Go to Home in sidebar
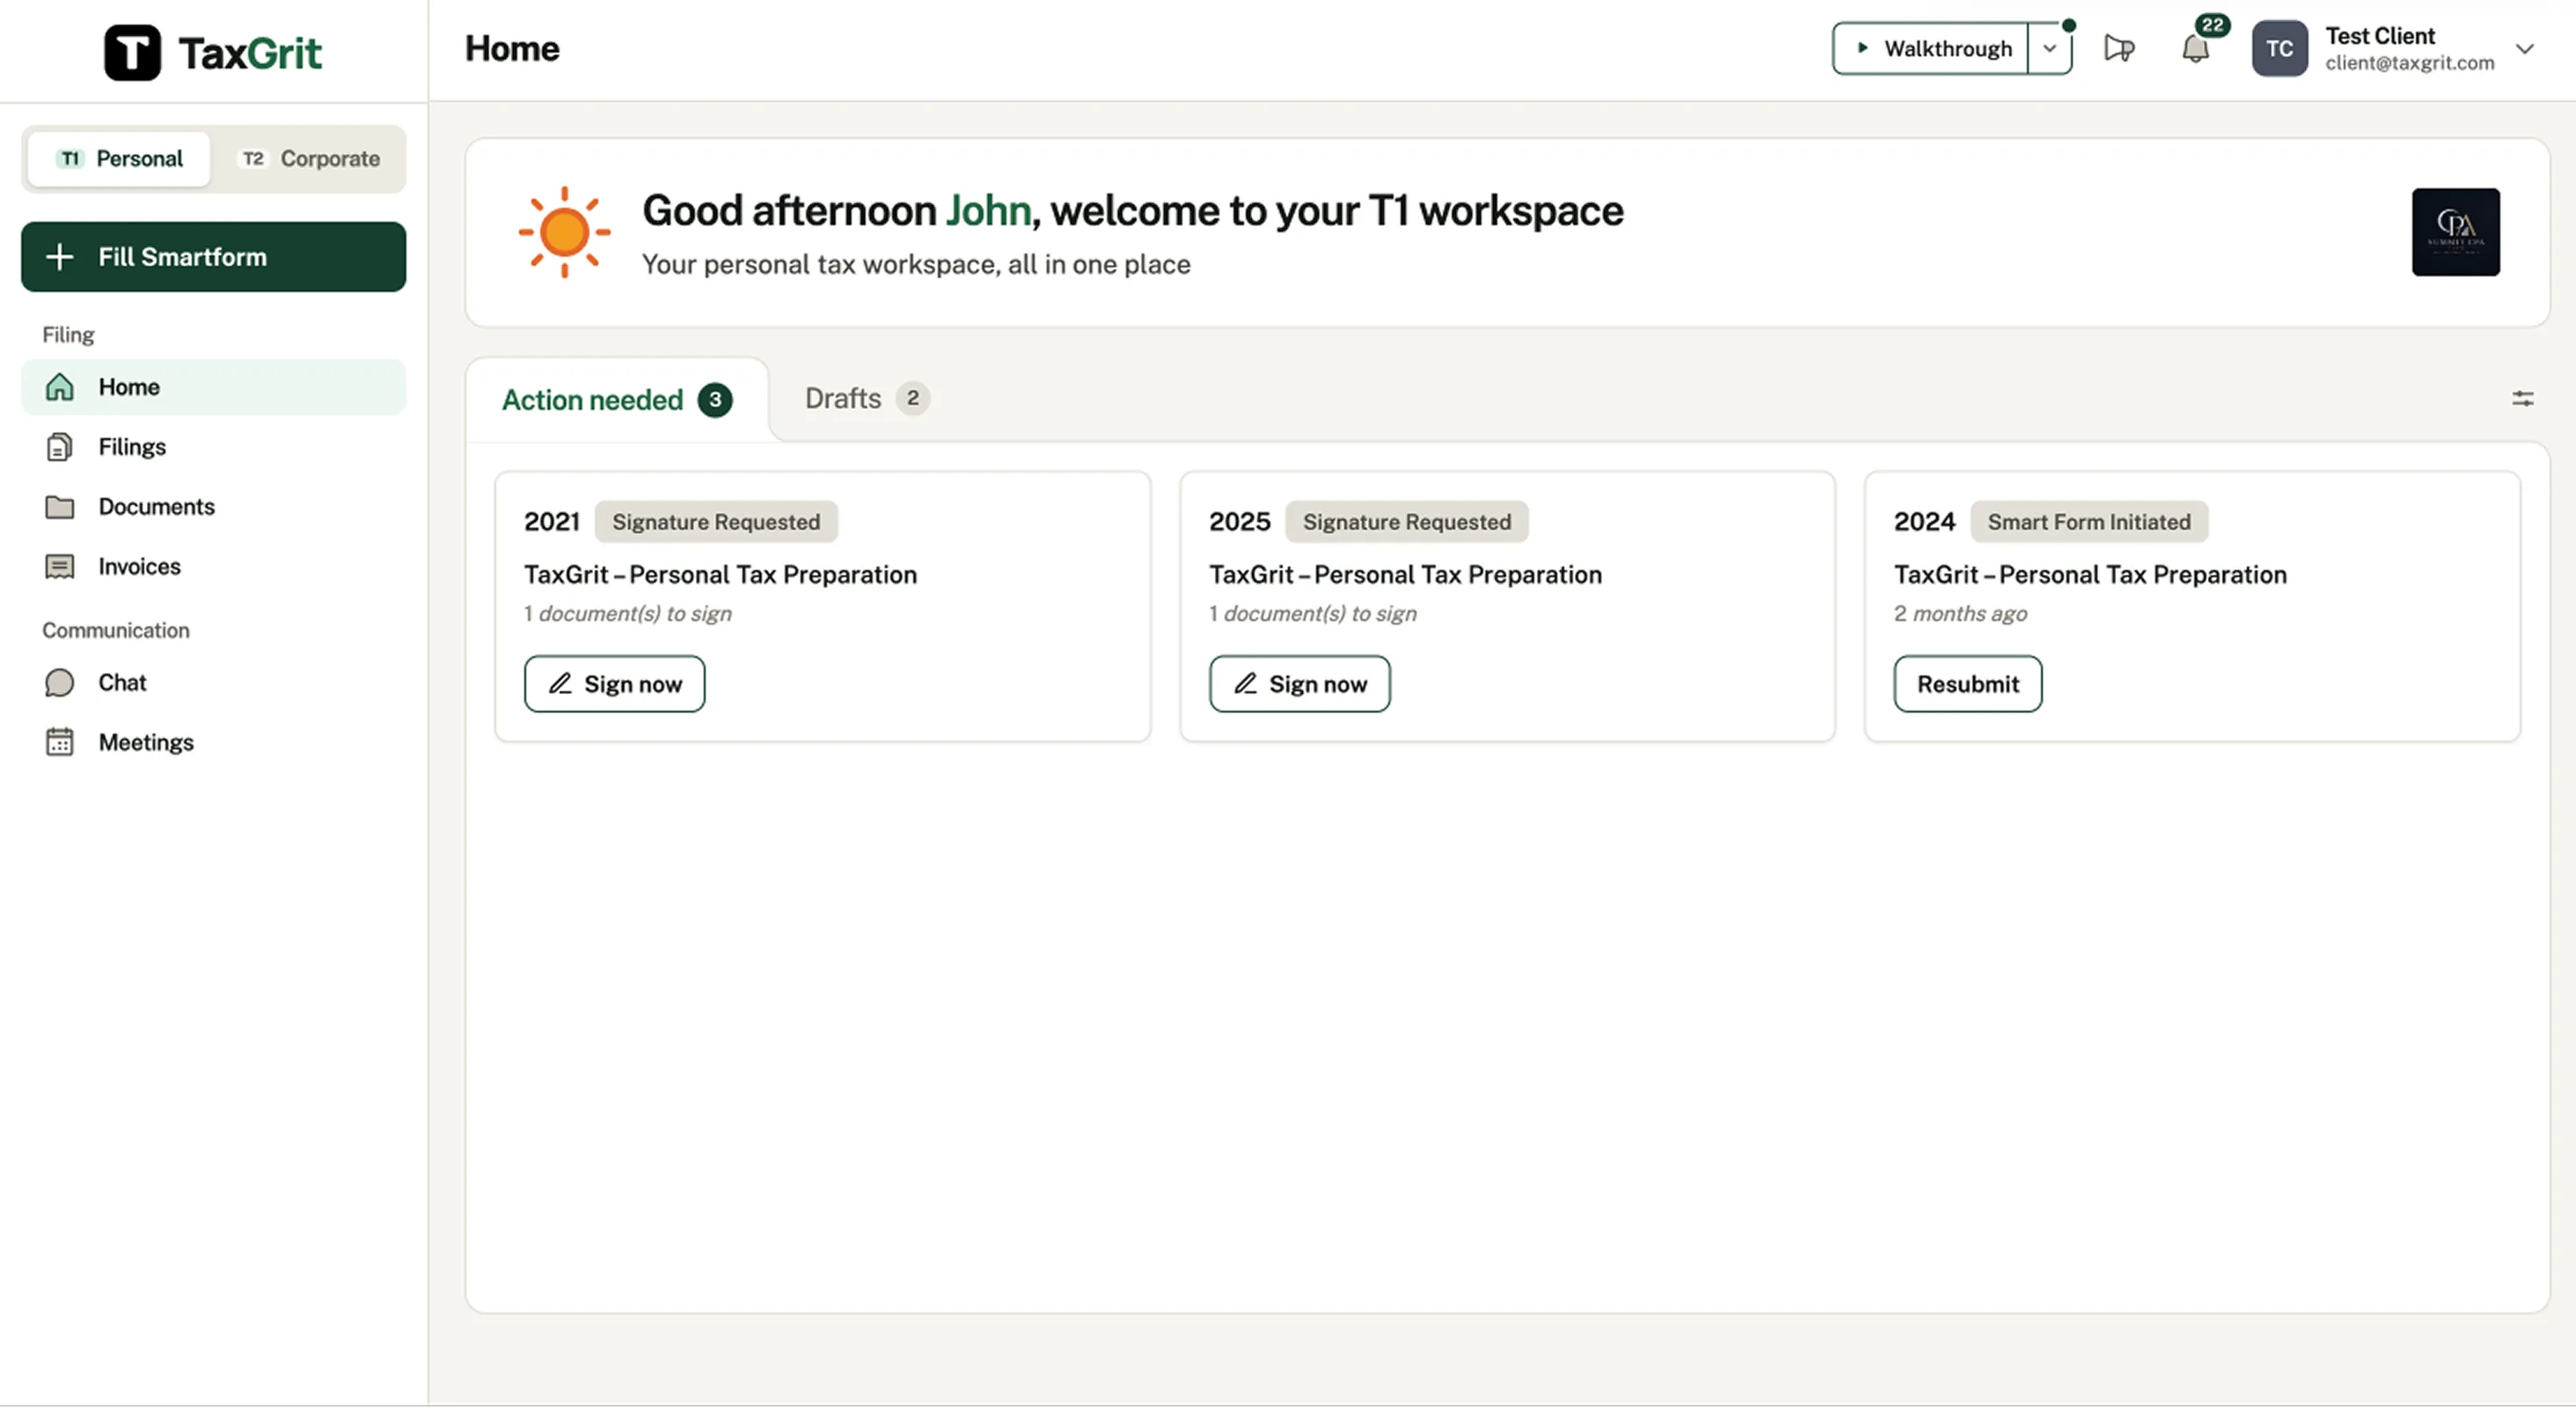The image size is (2576, 1411). click(x=213, y=387)
